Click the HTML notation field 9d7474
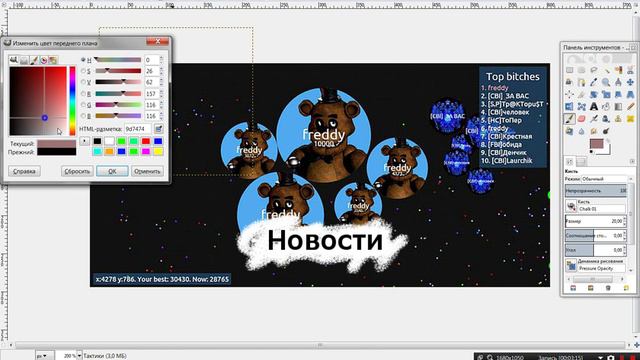 tap(138, 129)
